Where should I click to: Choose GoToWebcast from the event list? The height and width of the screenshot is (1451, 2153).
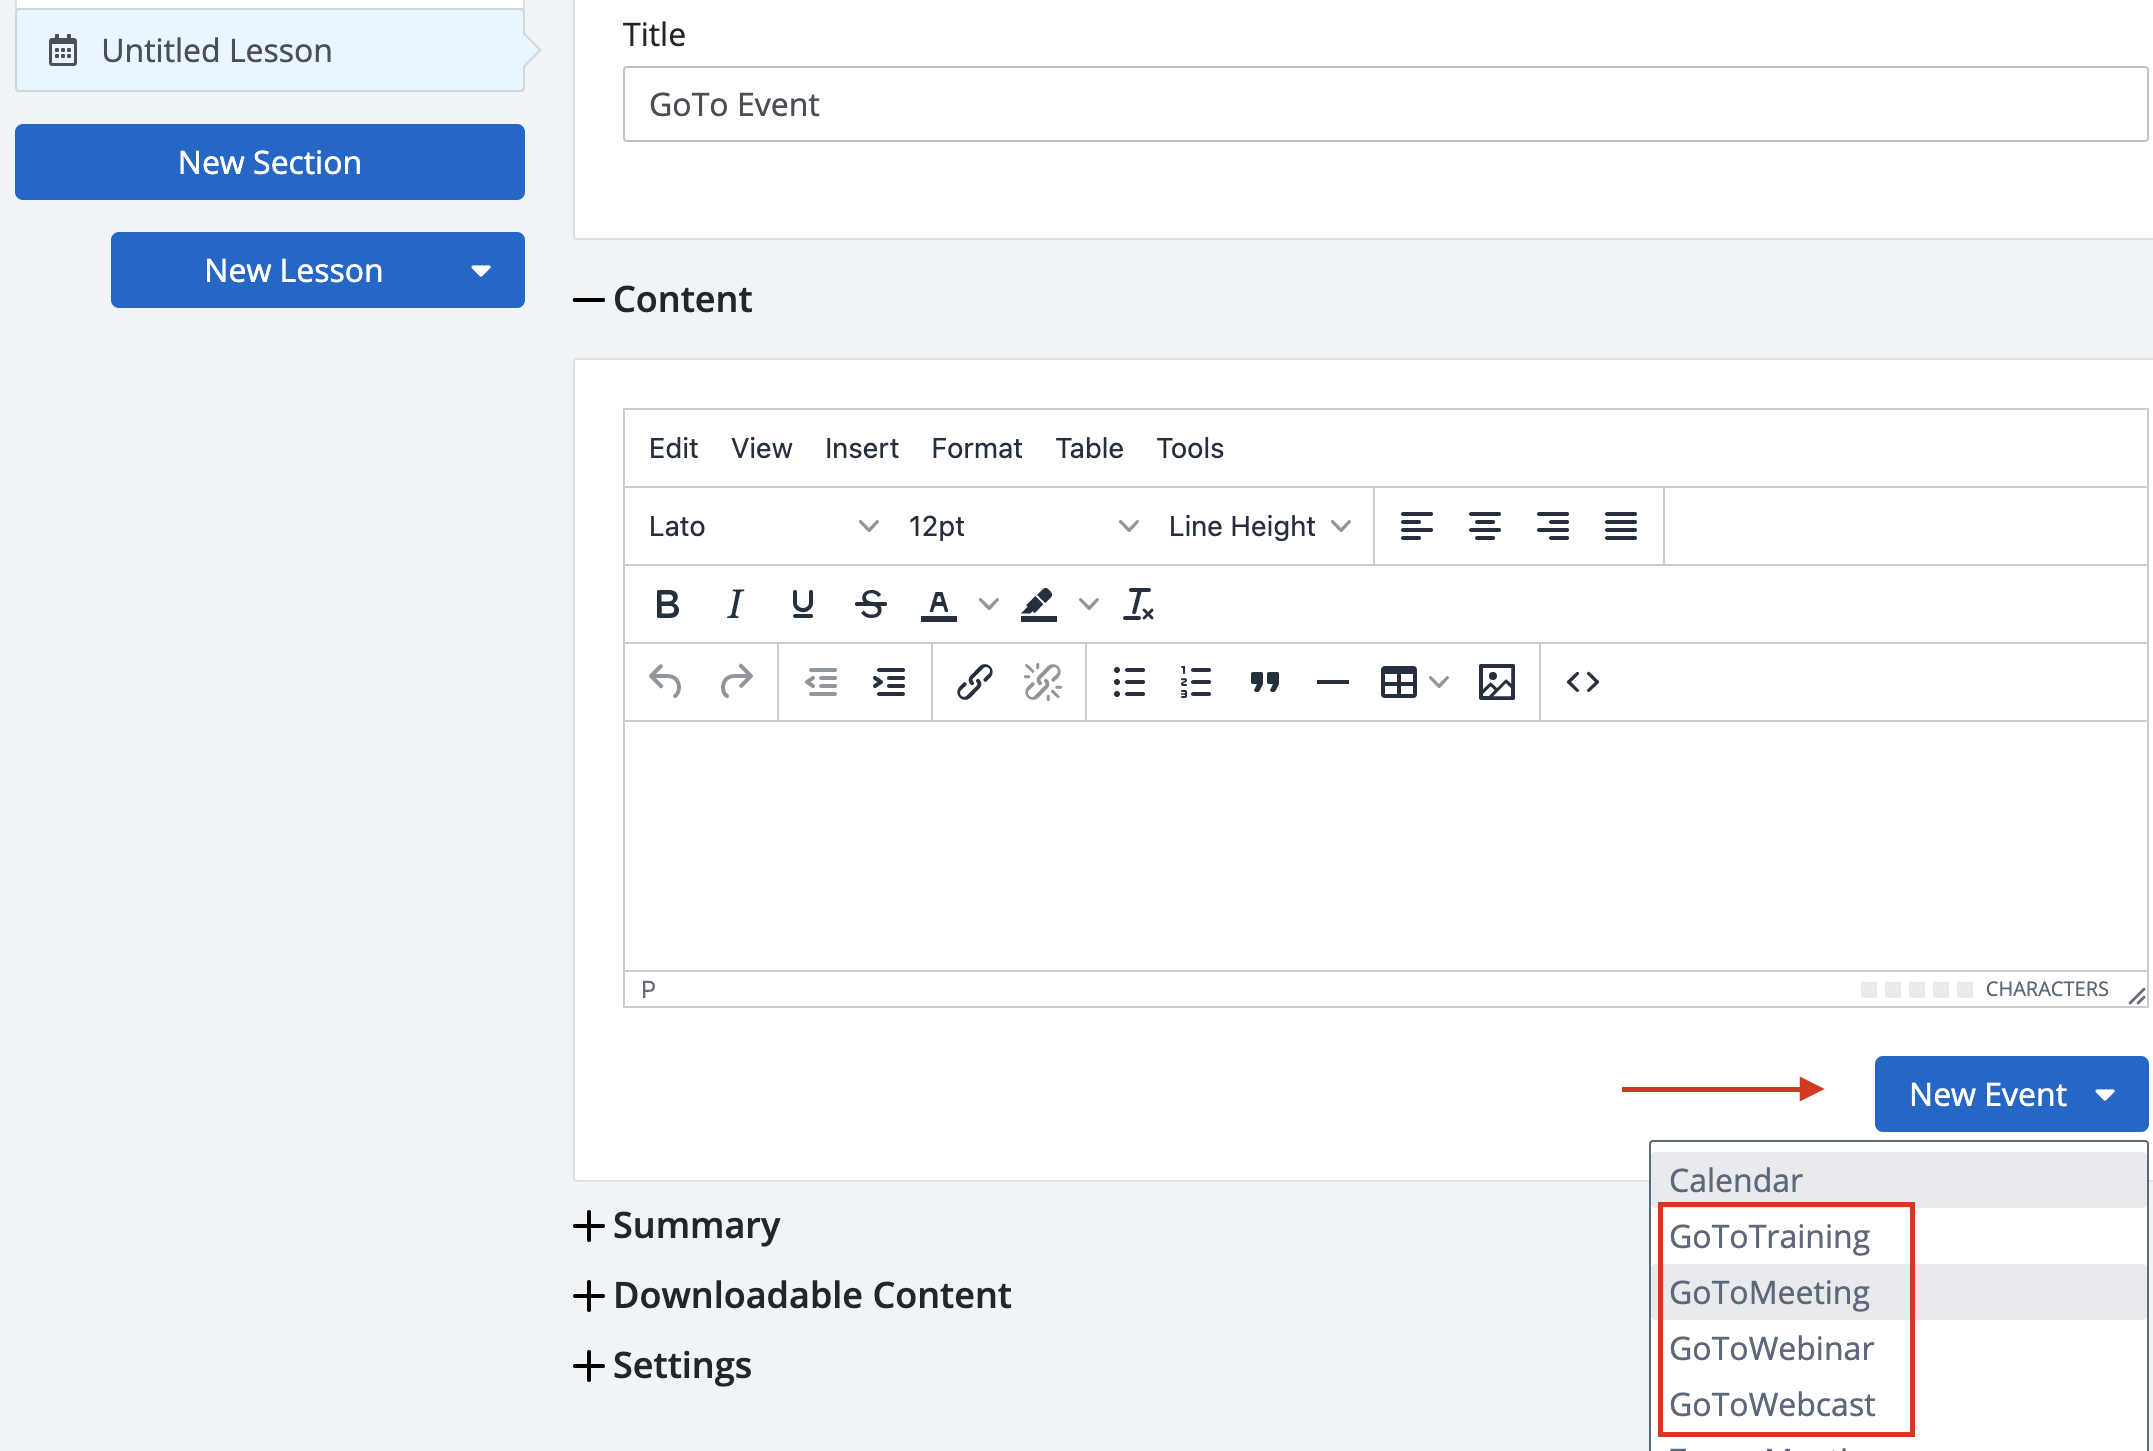point(1898,1404)
